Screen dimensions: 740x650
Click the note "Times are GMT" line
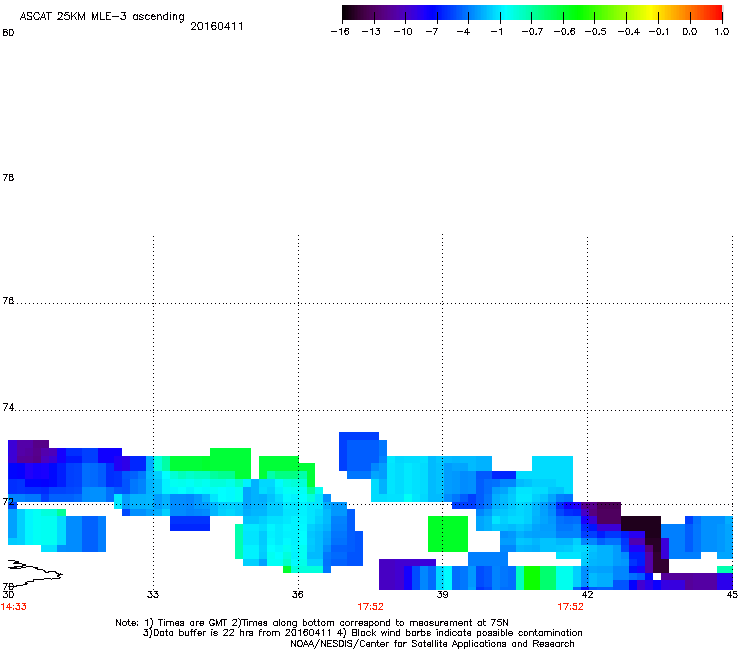tap(312, 623)
